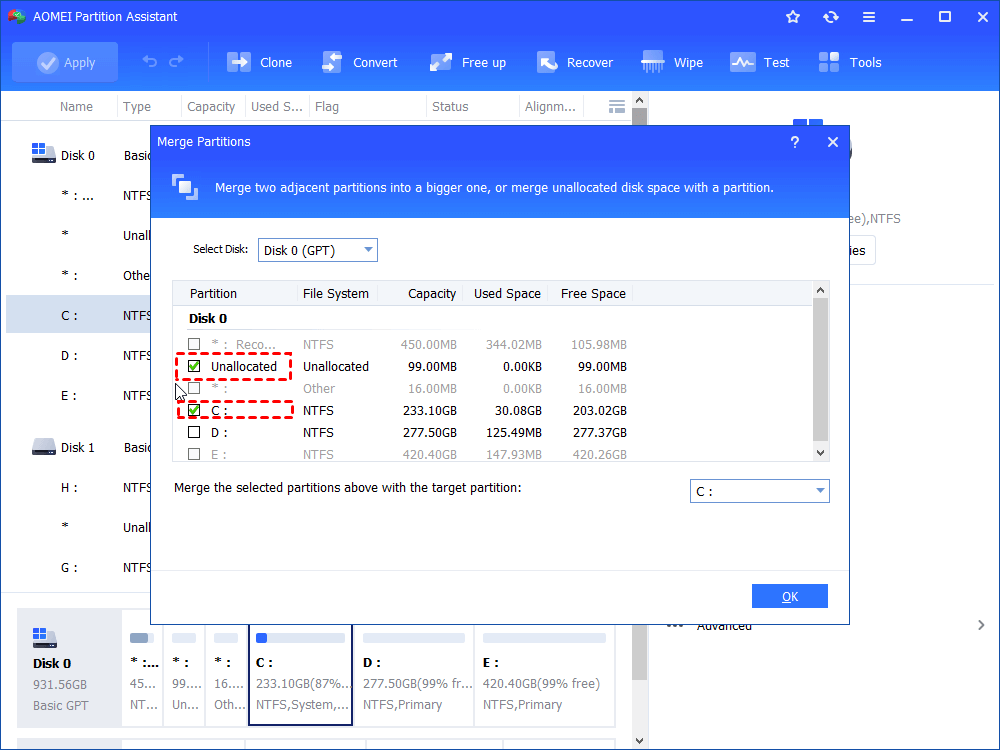Open the target partition dropdown

pyautogui.click(x=760, y=491)
